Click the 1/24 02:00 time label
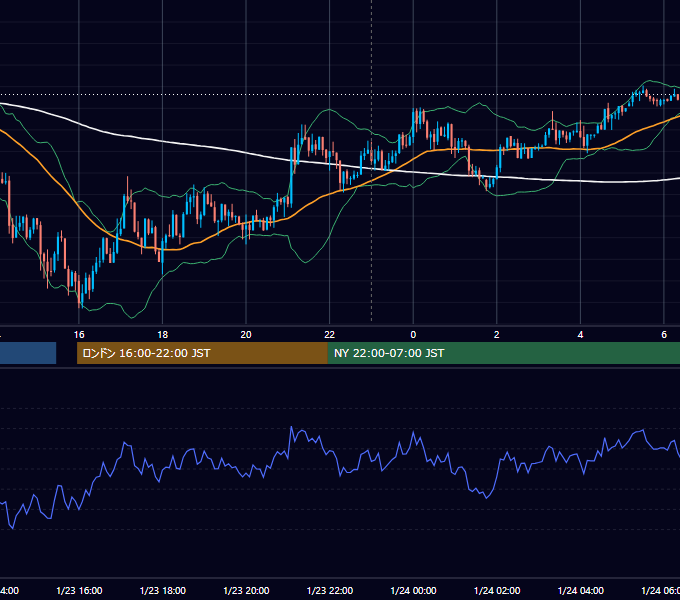This screenshot has width=680, height=600. click(x=497, y=590)
